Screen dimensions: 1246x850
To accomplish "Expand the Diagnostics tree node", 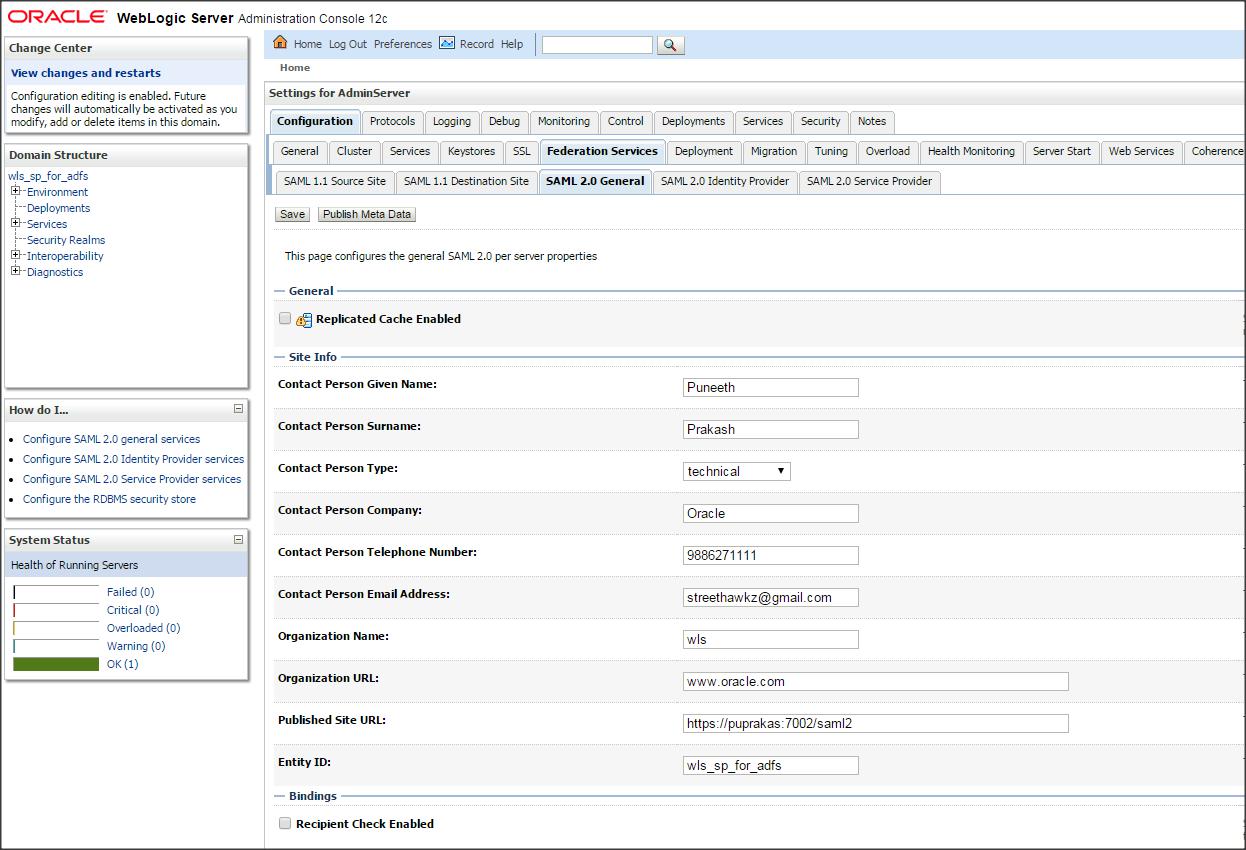I will coord(16,272).
